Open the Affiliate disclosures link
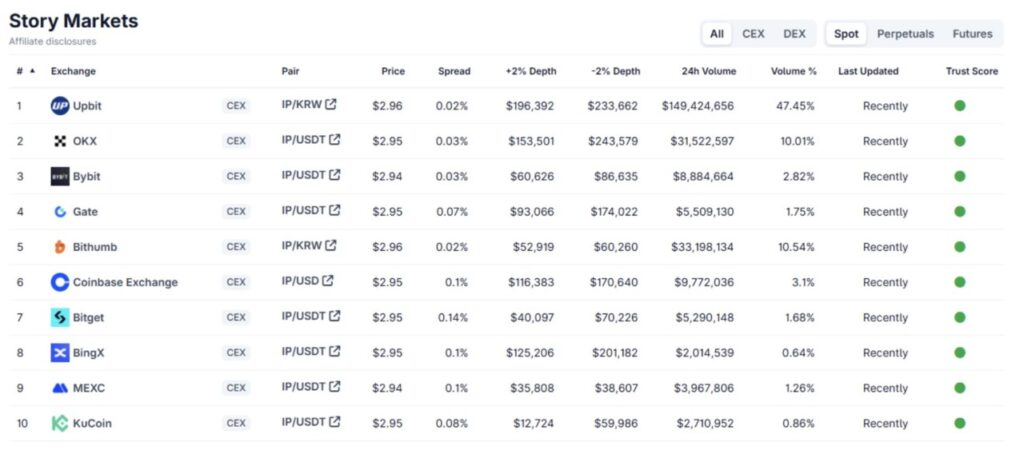Image resolution: width=1024 pixels, height=462 pixels. point(53,42)
